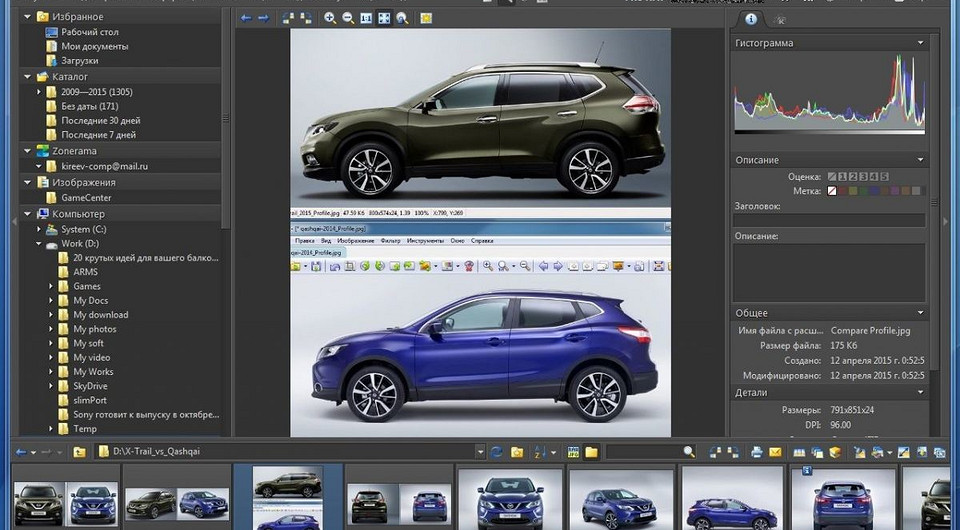Toggle the folder display icon
960x530 pixels.
591,452
